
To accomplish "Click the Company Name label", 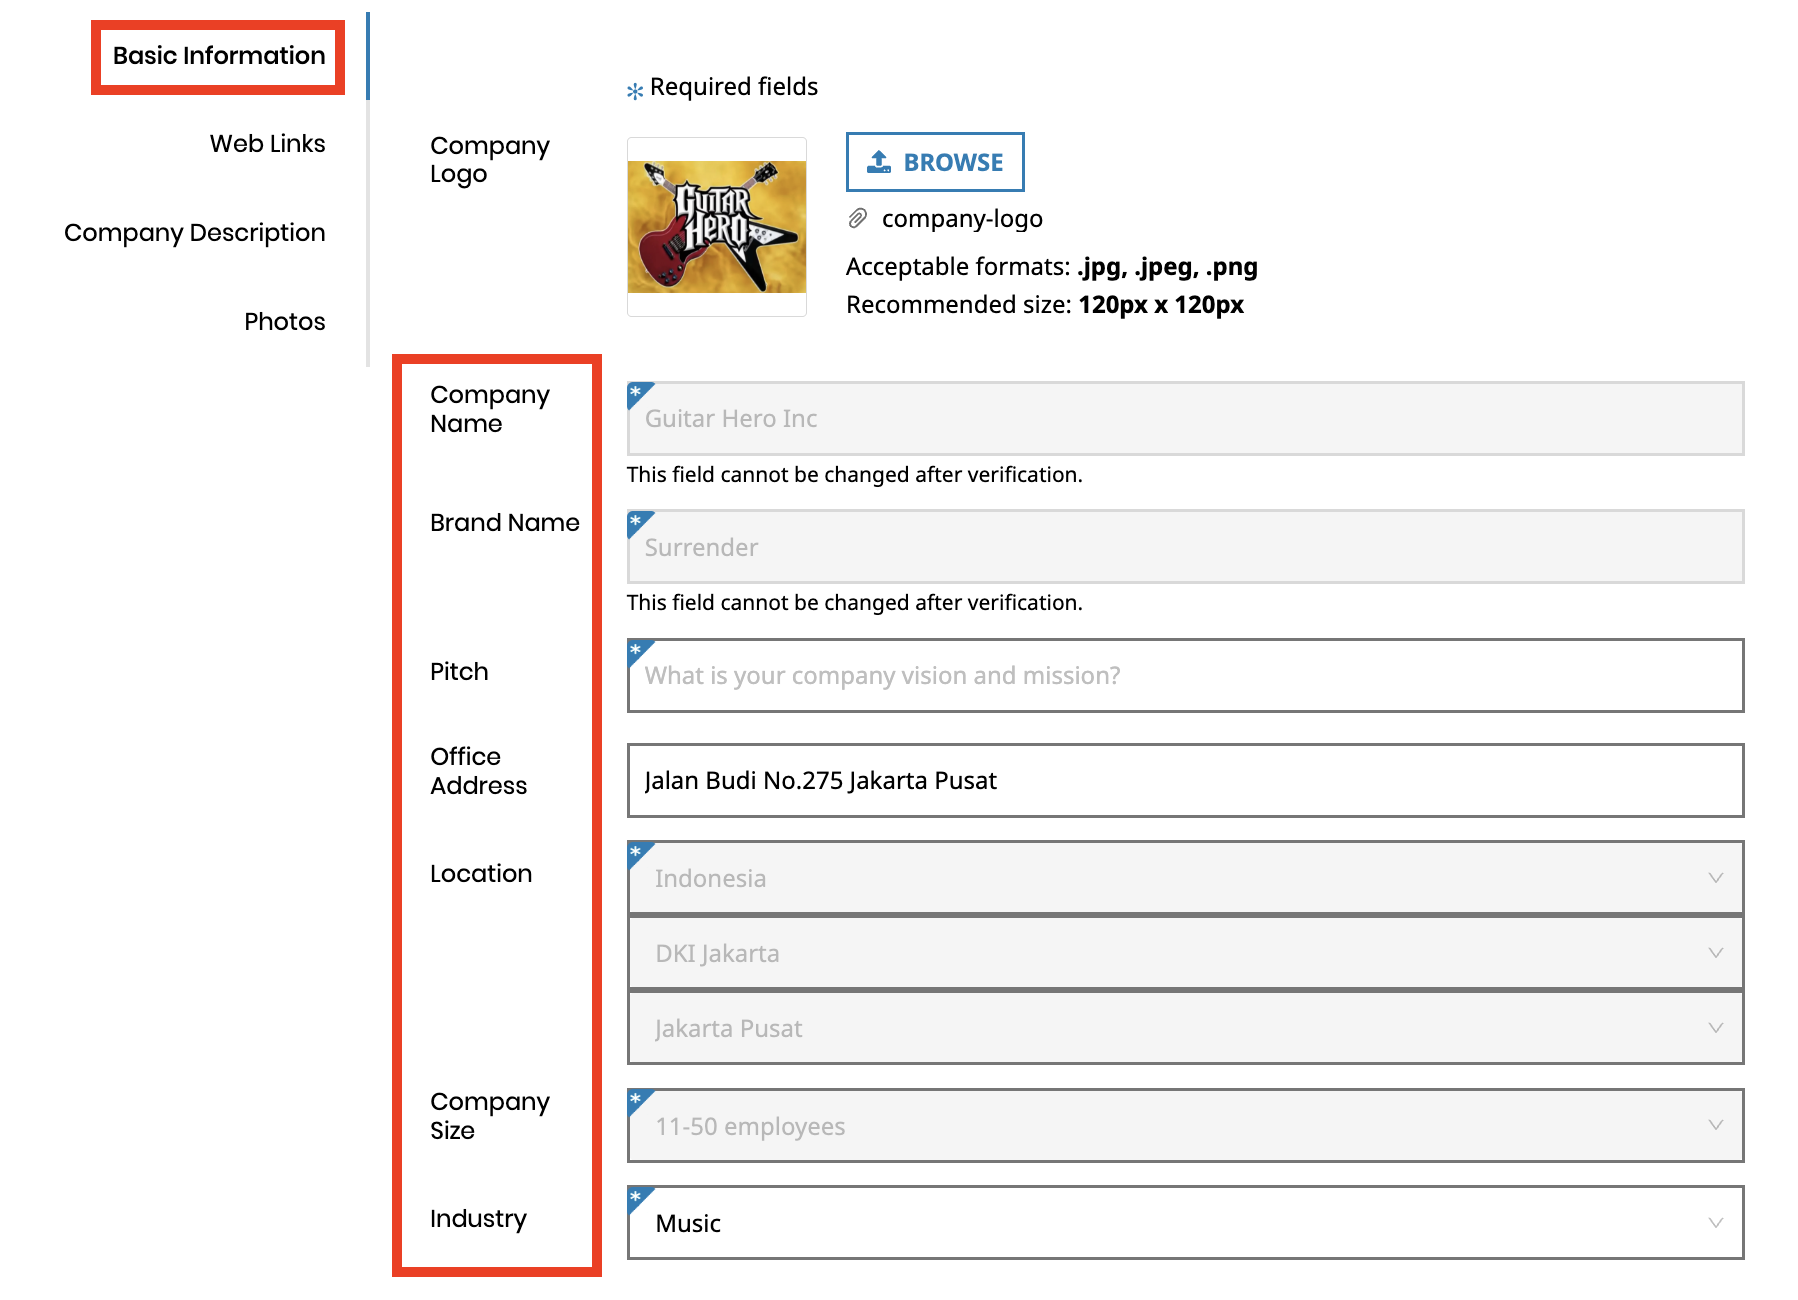I will [490, 409].
